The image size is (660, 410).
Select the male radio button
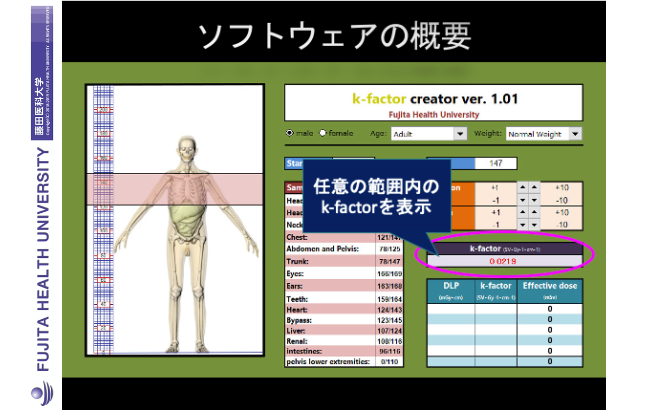(290, 133)
